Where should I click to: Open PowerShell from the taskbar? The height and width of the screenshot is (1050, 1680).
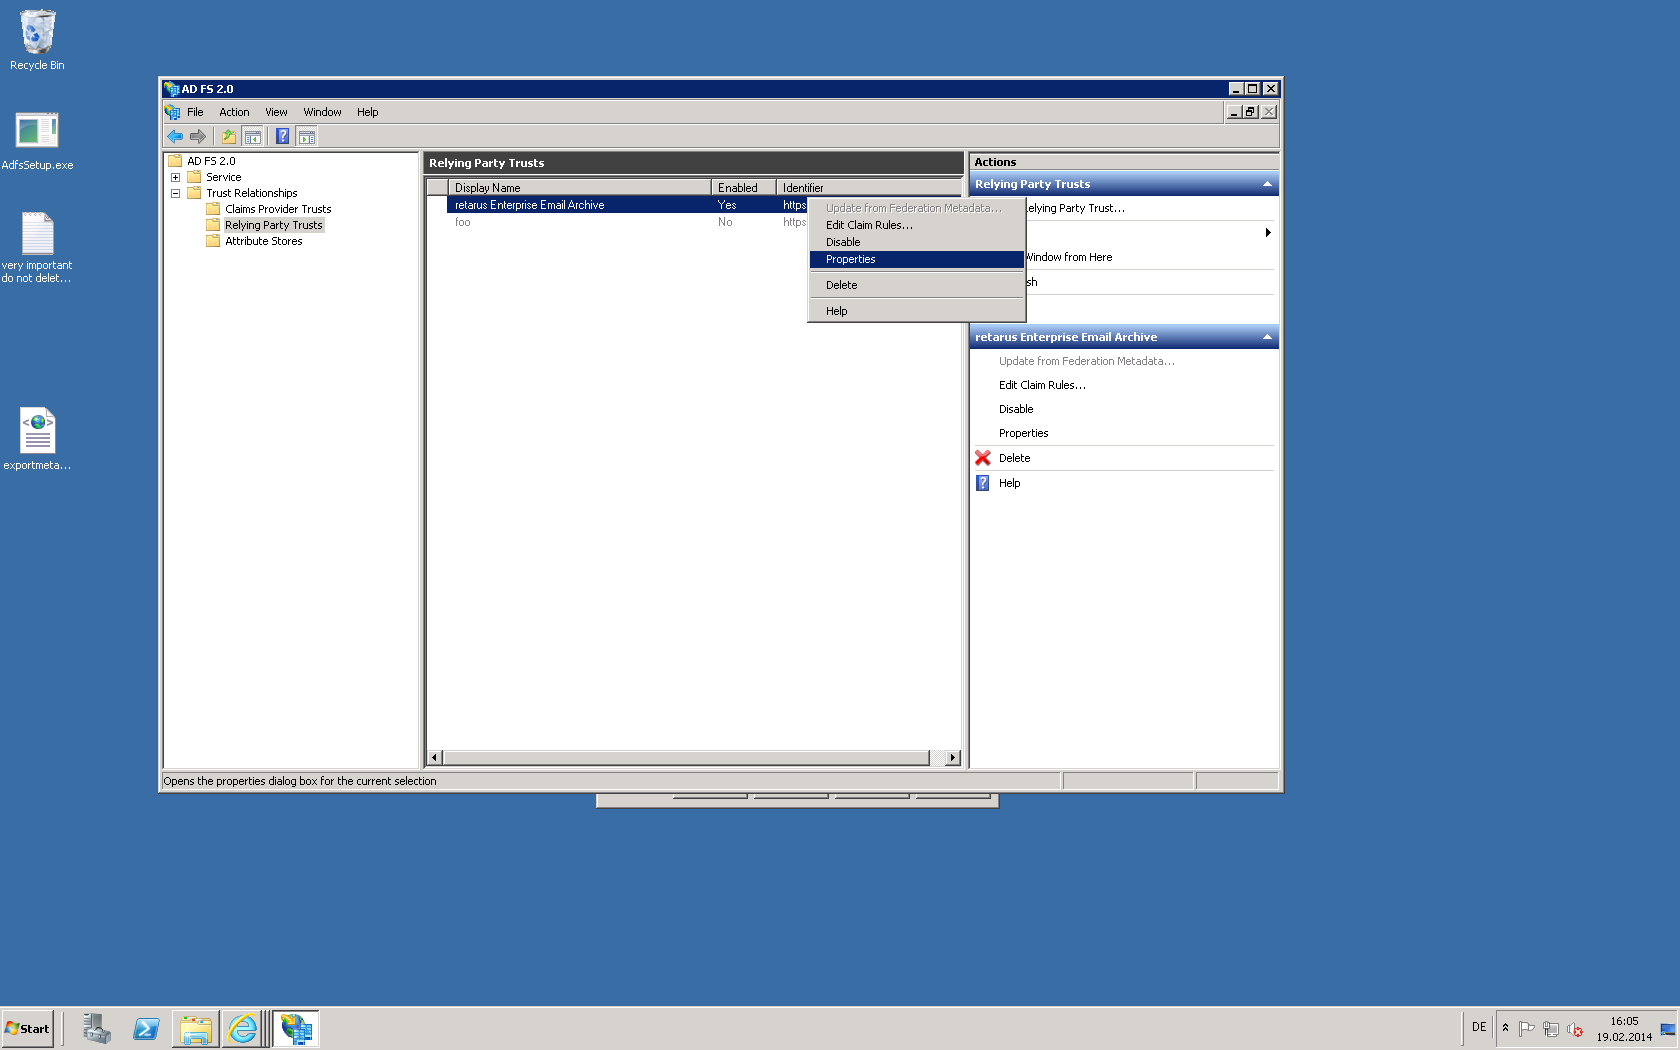(146, 1029)
